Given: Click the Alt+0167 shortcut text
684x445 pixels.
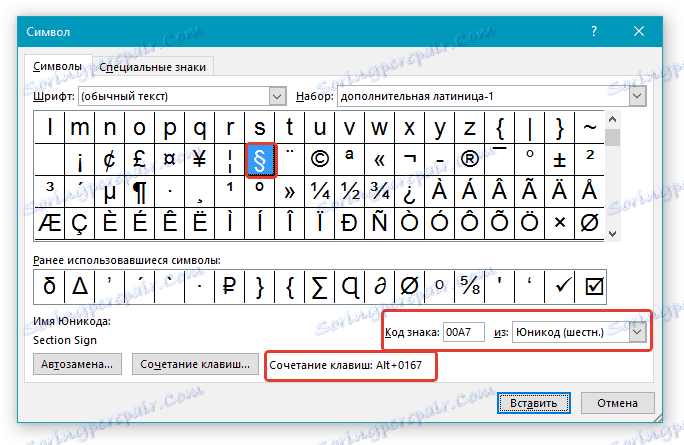Looking at the screenshot, I should point(399,365).
